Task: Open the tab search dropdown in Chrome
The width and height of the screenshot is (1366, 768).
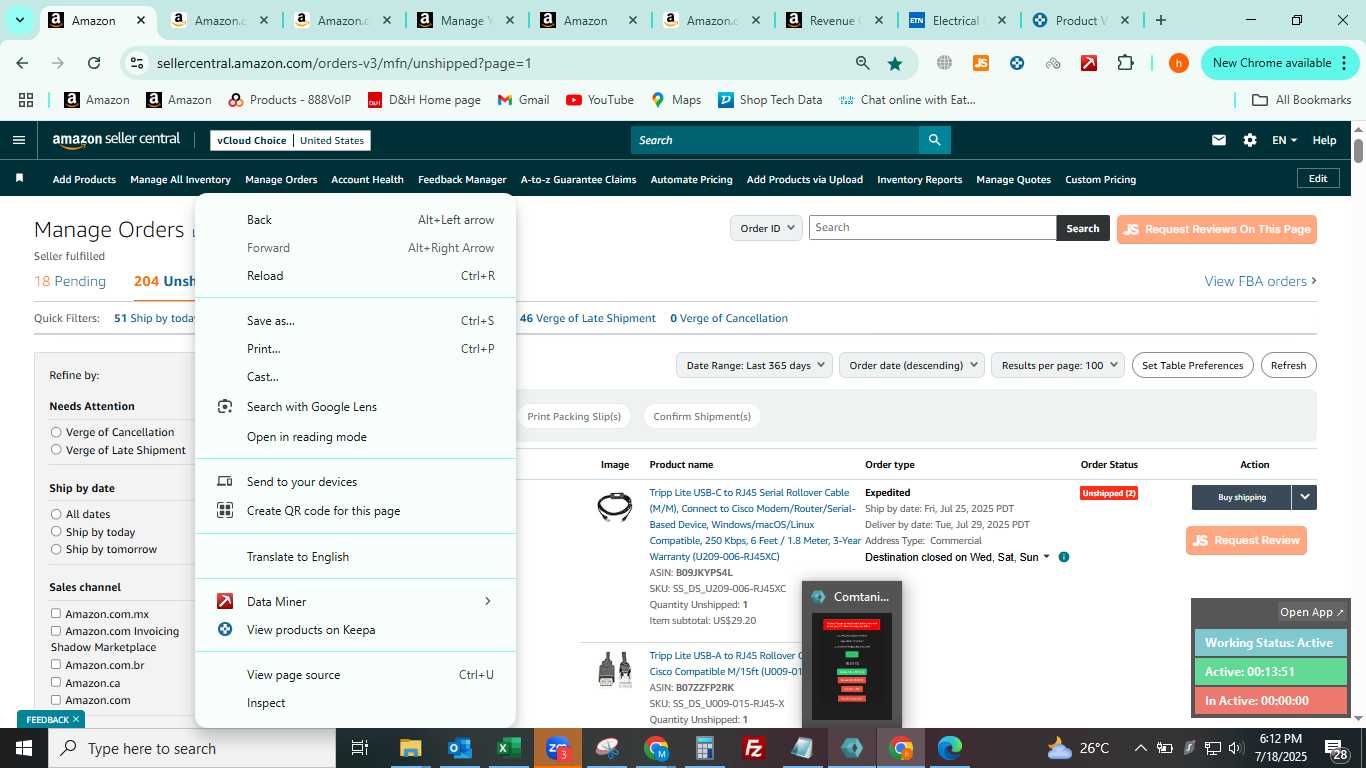Action: 19,20
